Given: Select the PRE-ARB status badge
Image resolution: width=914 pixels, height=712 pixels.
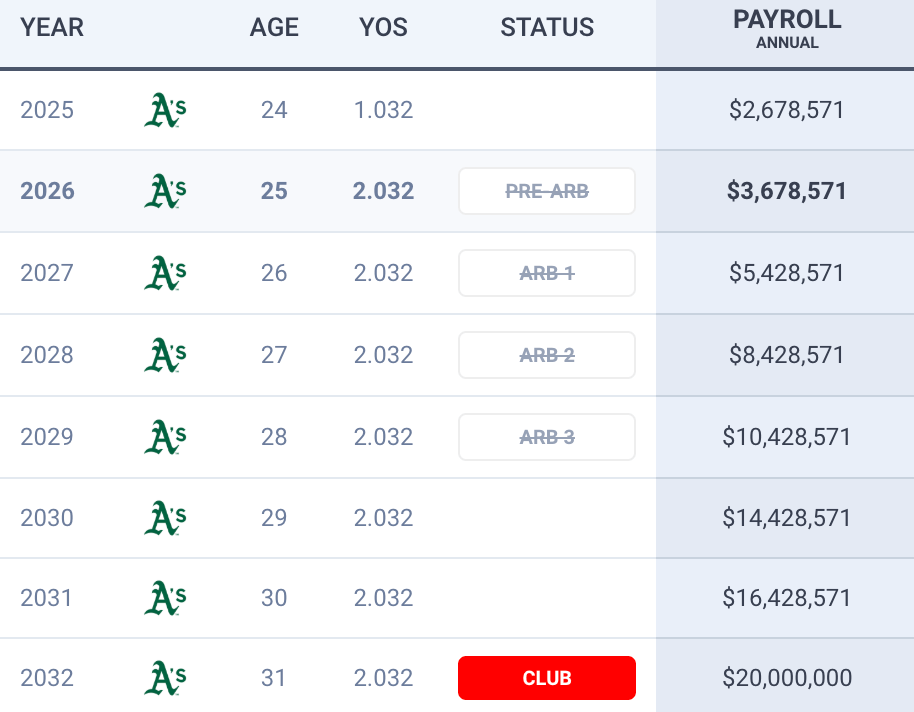Looking at the screenshot, I should point(547,191).
